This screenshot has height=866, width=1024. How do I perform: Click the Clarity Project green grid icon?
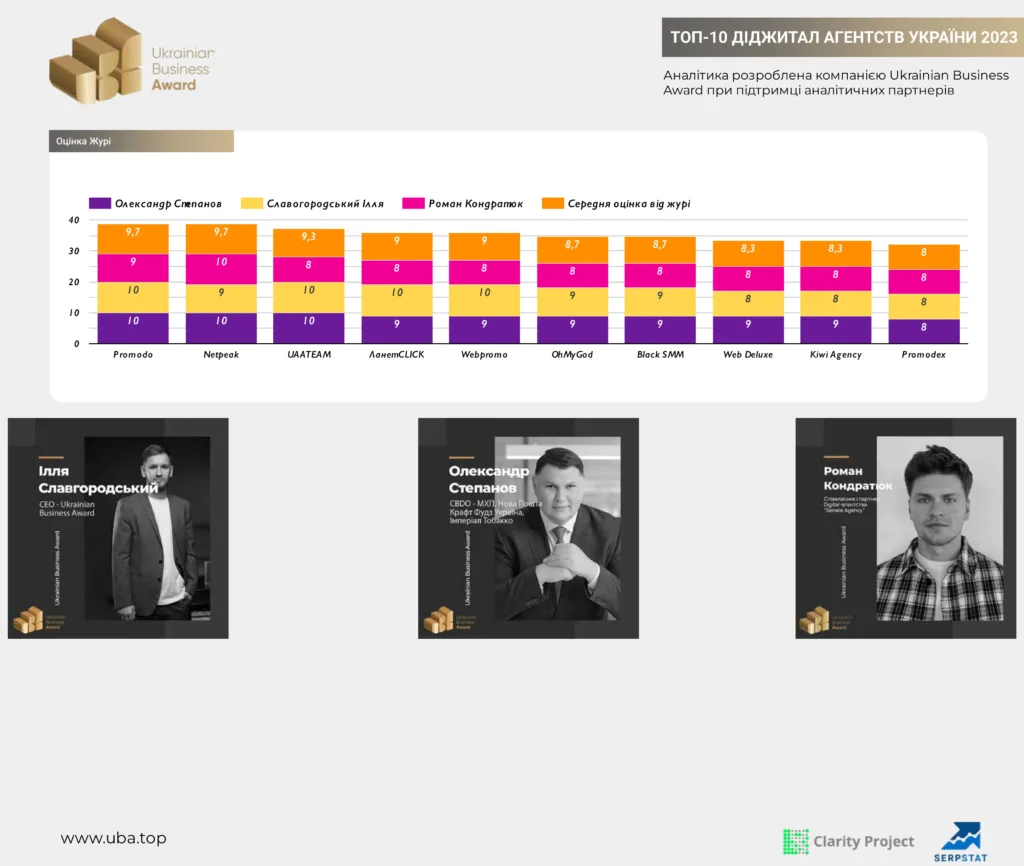(795, 841)
